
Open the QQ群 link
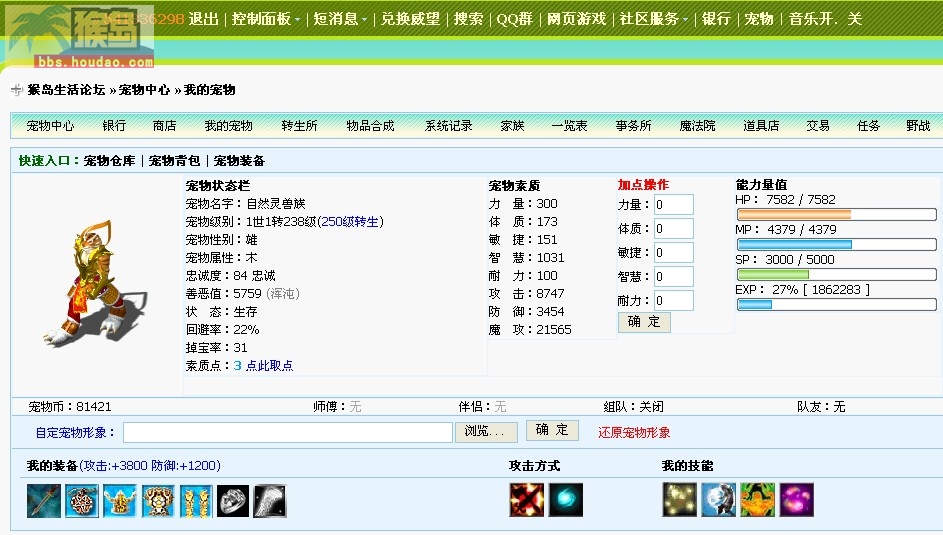(515, 19)
